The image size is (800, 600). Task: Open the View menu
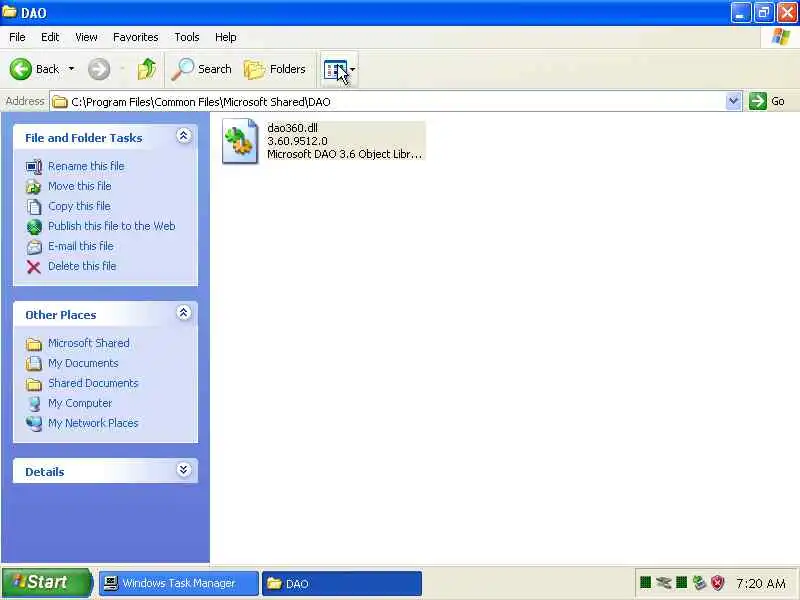(x=86, y=37)
